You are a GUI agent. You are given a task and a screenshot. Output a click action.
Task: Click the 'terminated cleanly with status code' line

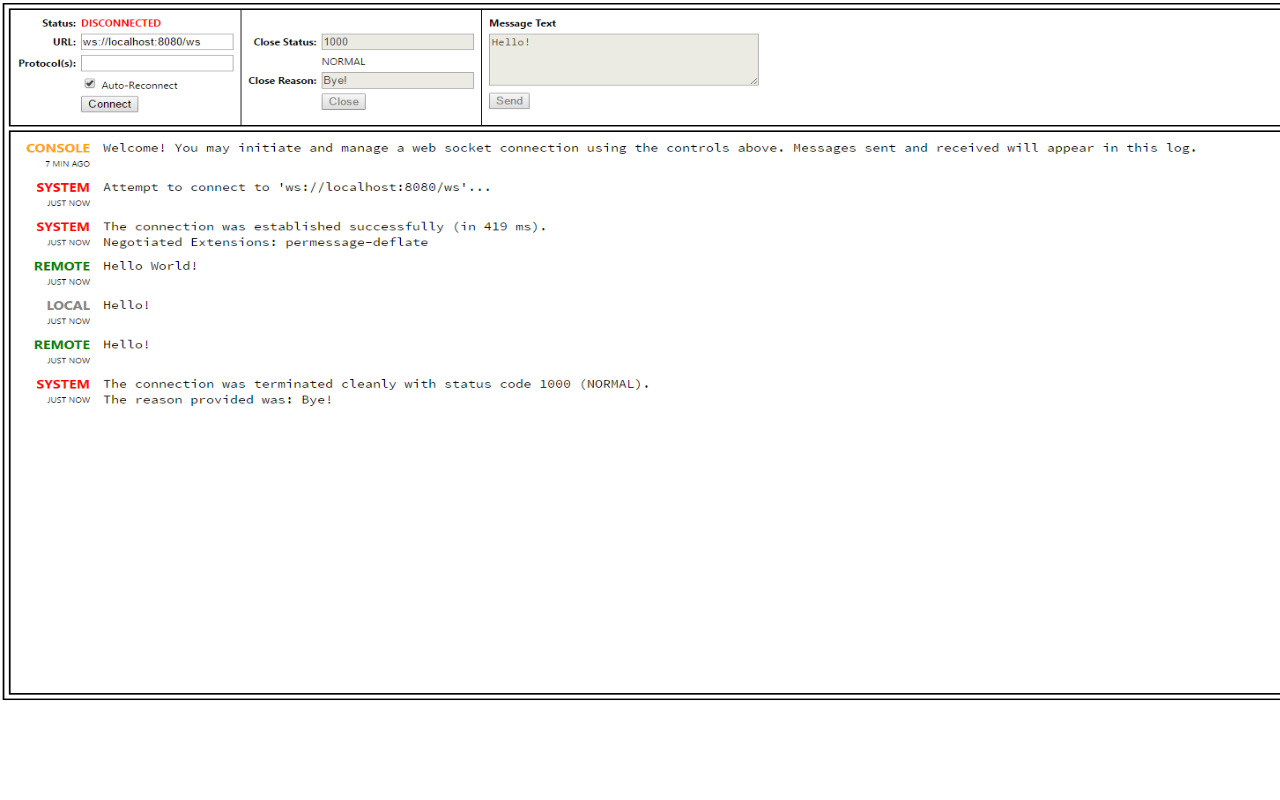(376, 384)
